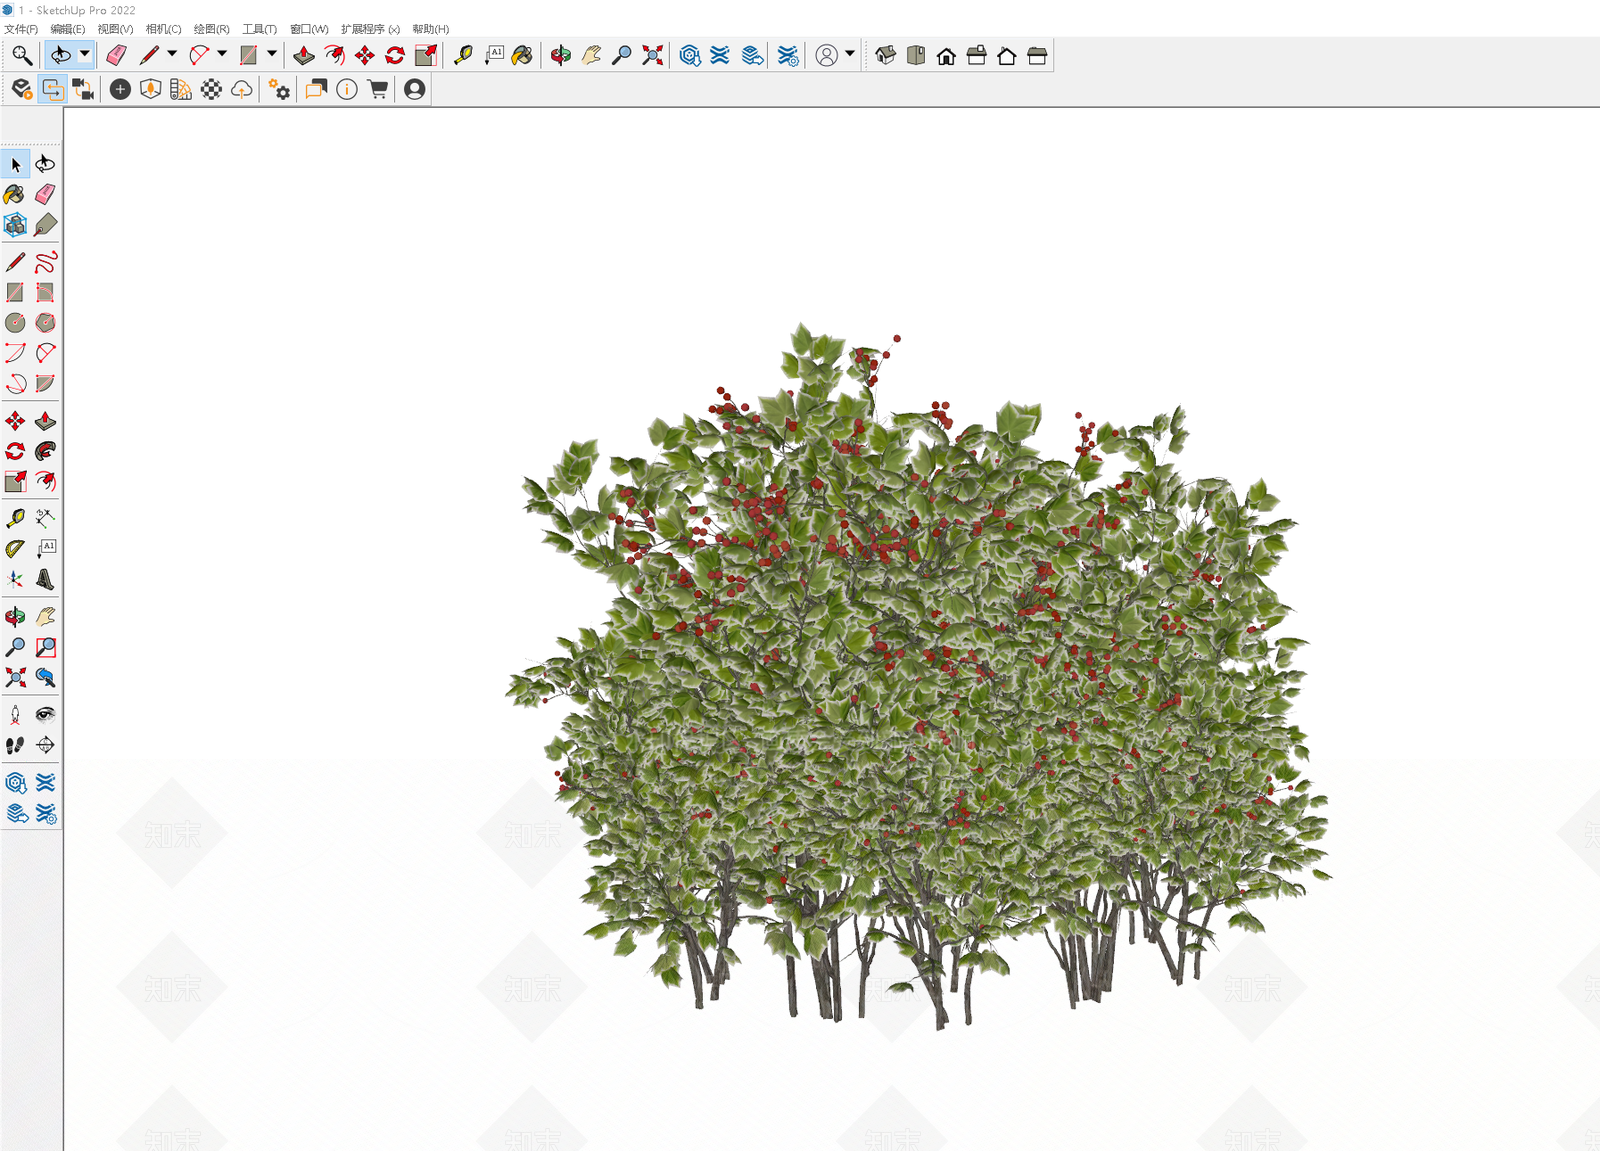The width and height of the screenshot is (1600, 1151).
Task: Select the Look Around eye tool
Action: pyautogui.click(x=46, y=715)
